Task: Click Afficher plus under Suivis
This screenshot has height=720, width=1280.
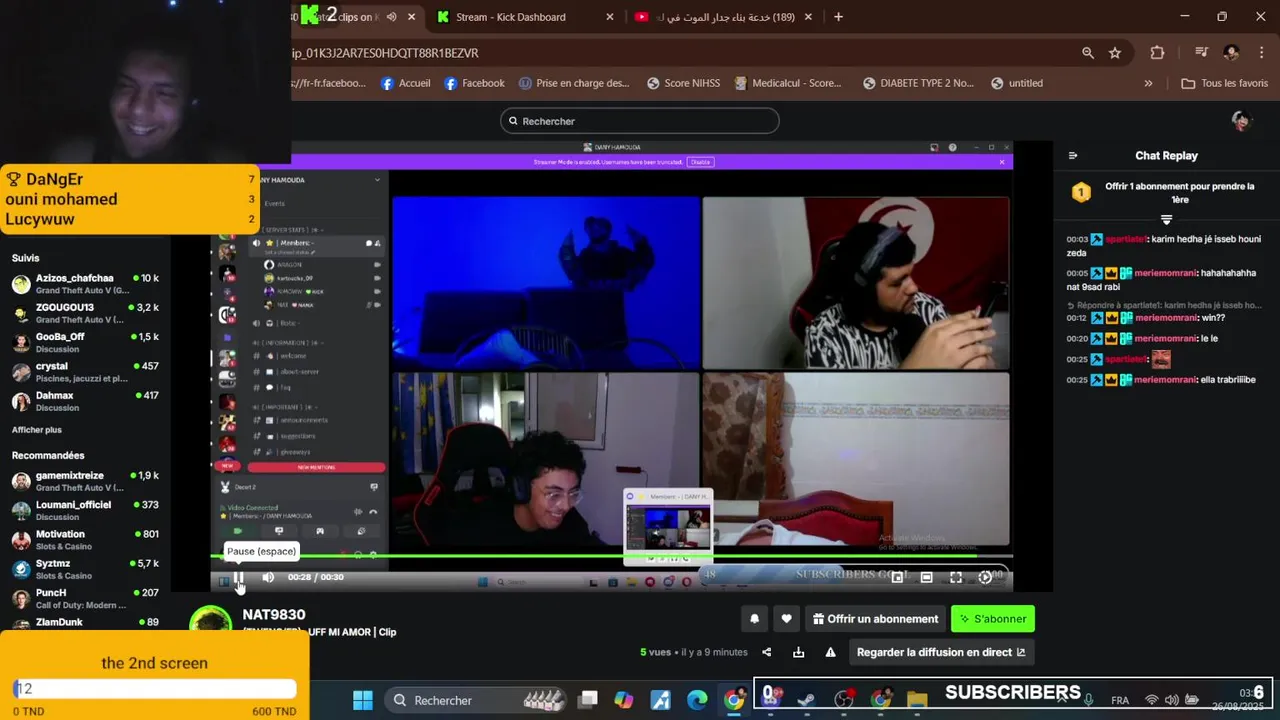Action: point(37,430)
